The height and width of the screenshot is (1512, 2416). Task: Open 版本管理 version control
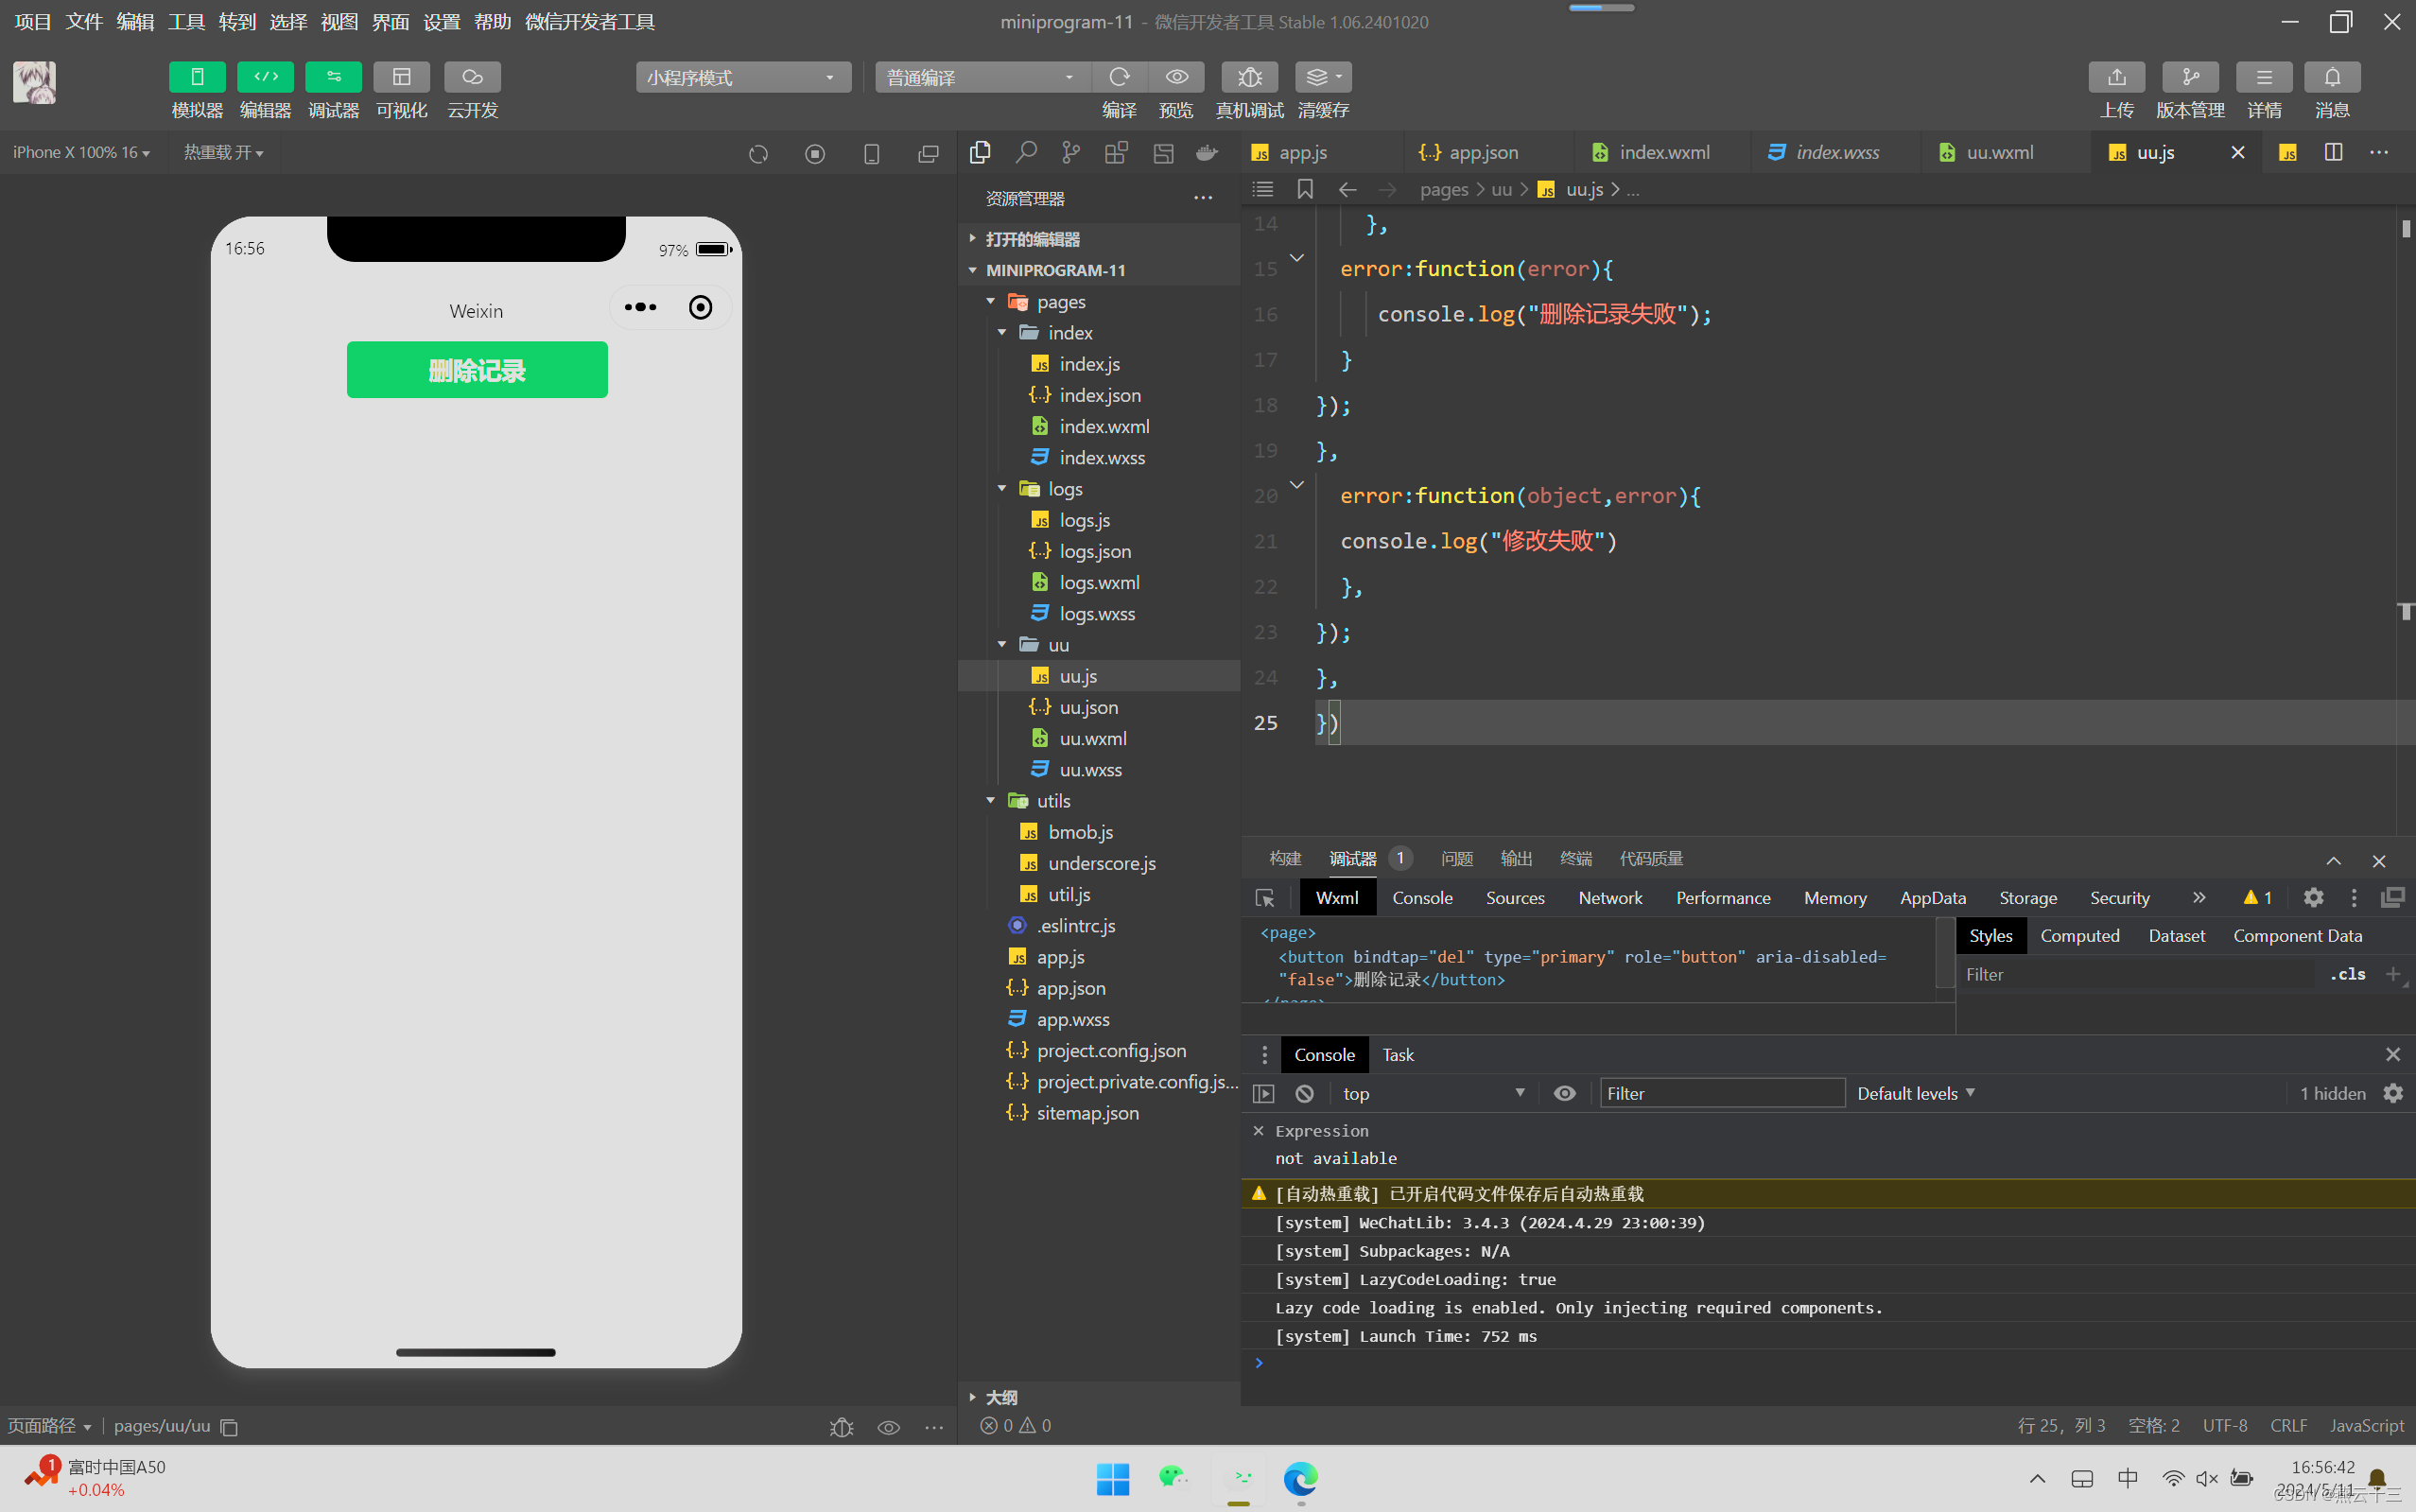point(2190,77)
